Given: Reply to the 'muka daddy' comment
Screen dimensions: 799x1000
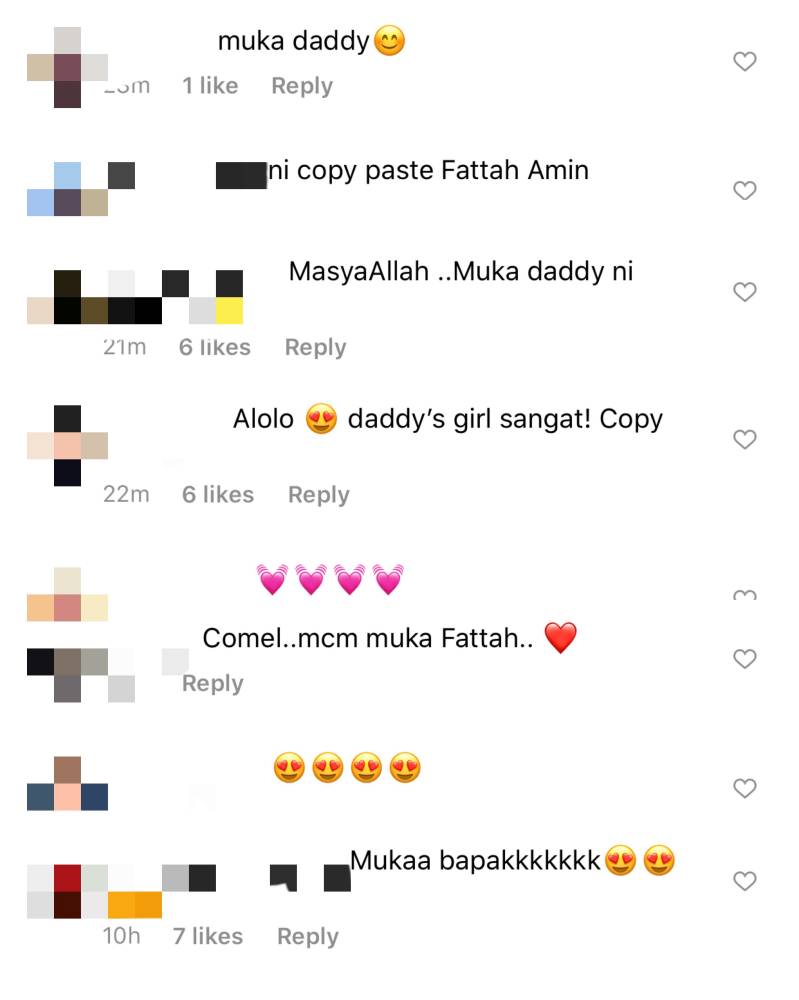Looking at the screenshot, I should [302, 86].
